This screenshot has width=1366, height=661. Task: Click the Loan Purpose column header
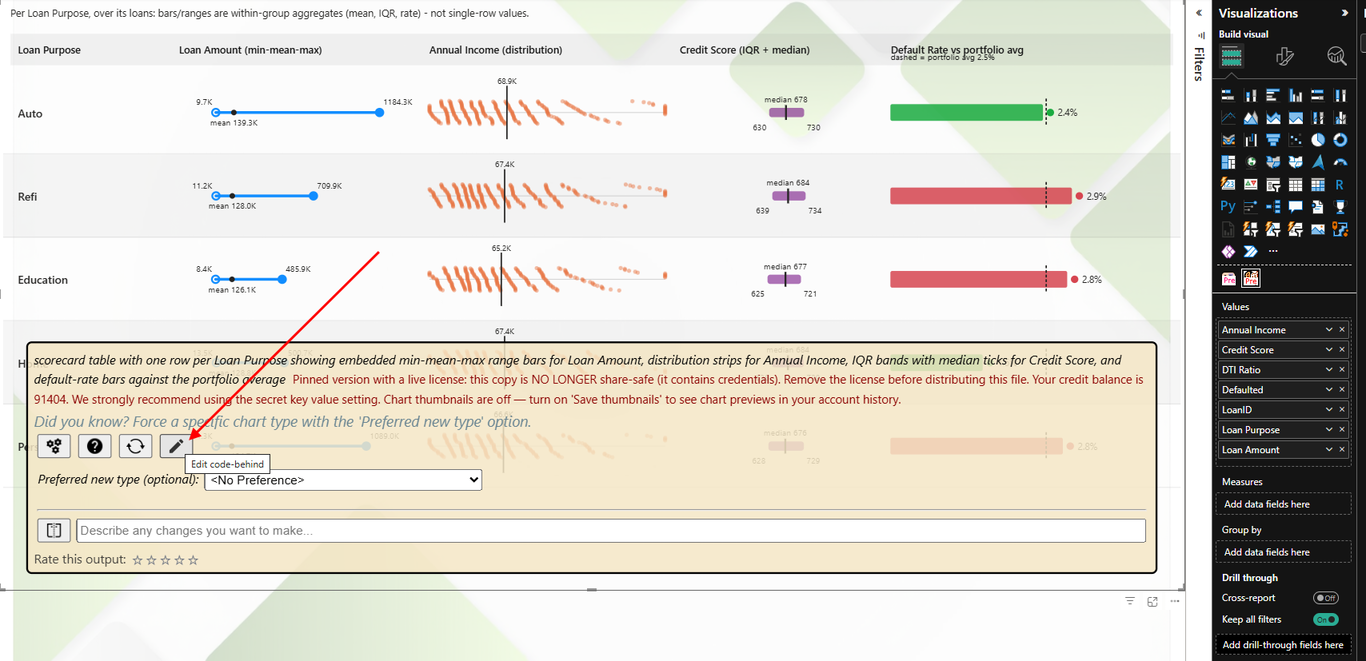point(49,50)
